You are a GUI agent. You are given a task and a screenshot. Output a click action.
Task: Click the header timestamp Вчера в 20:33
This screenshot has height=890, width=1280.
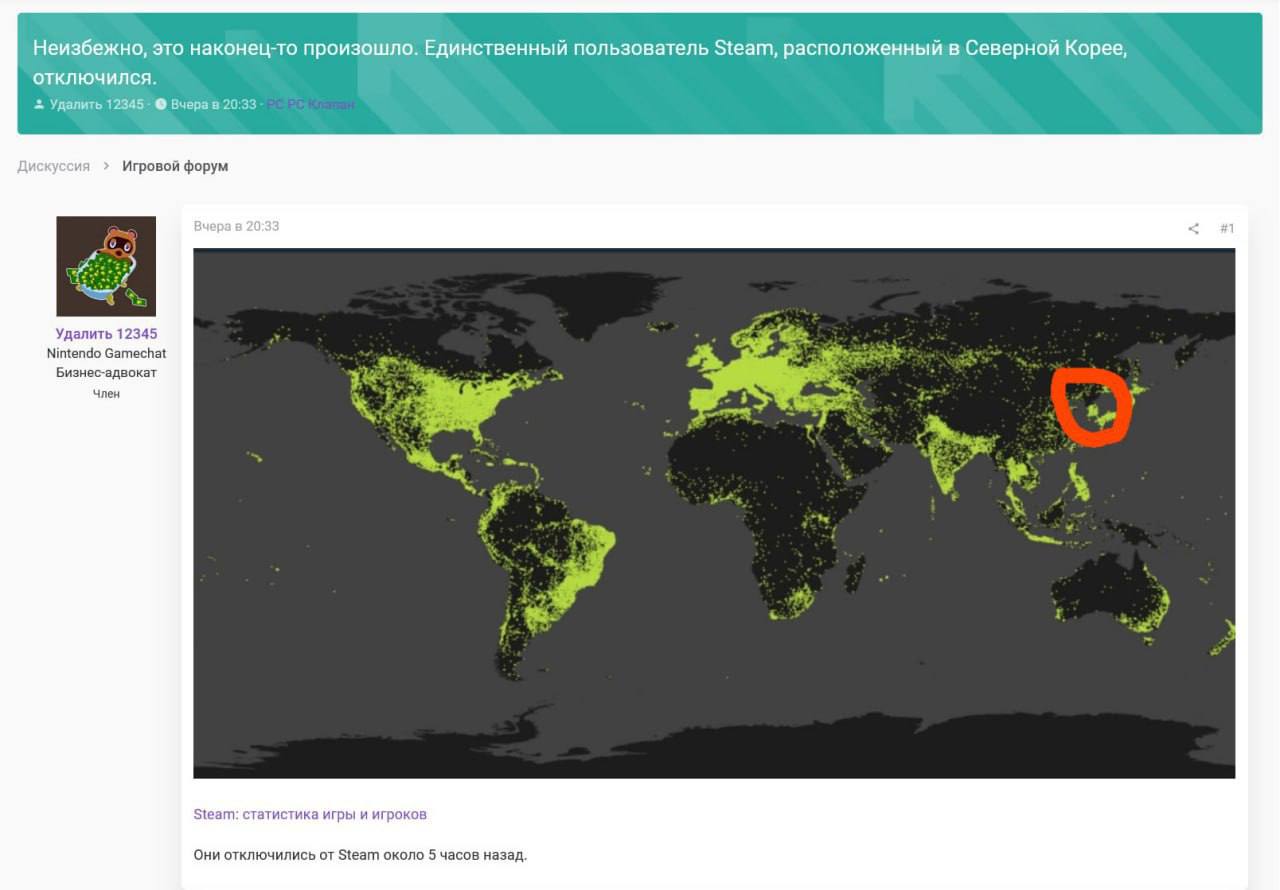click(213, 104)
